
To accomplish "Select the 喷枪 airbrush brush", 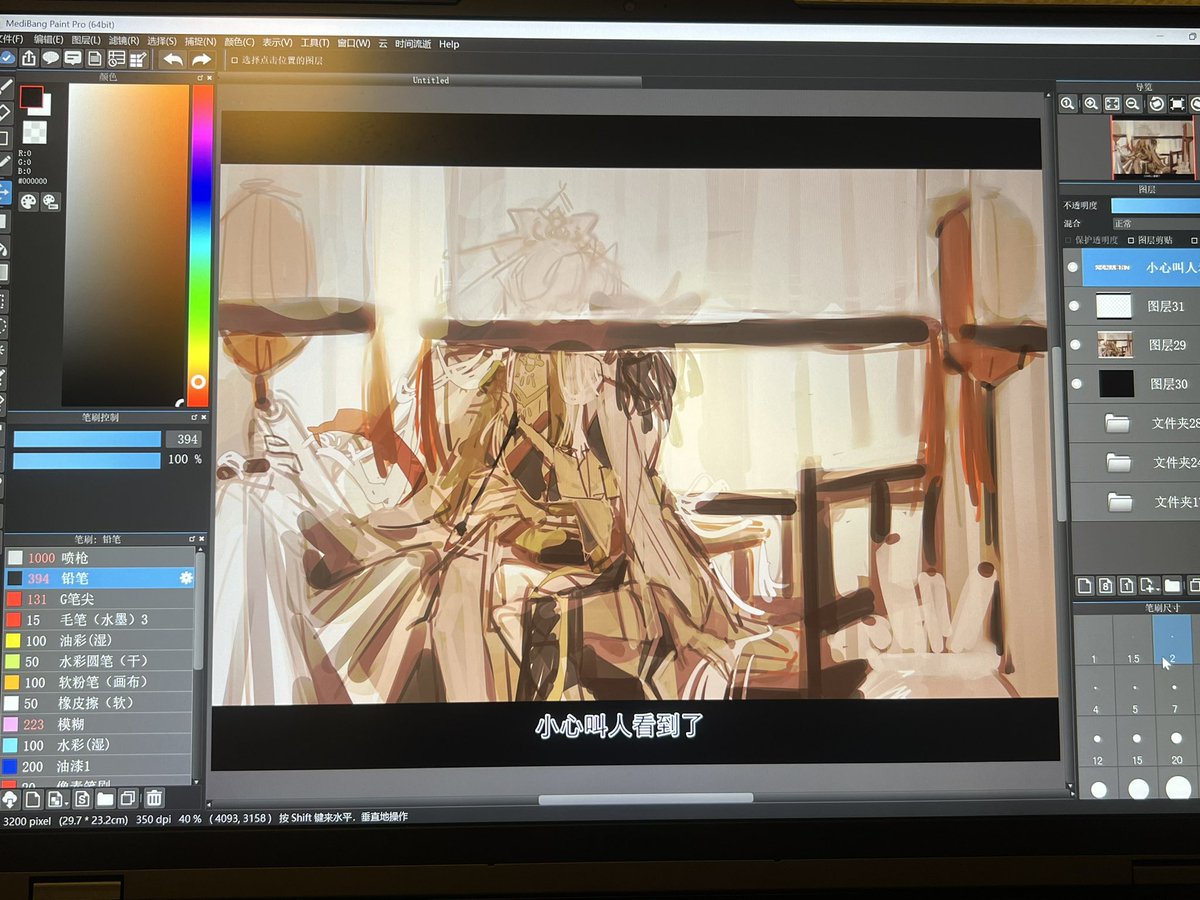I will [x=99, y=557].
